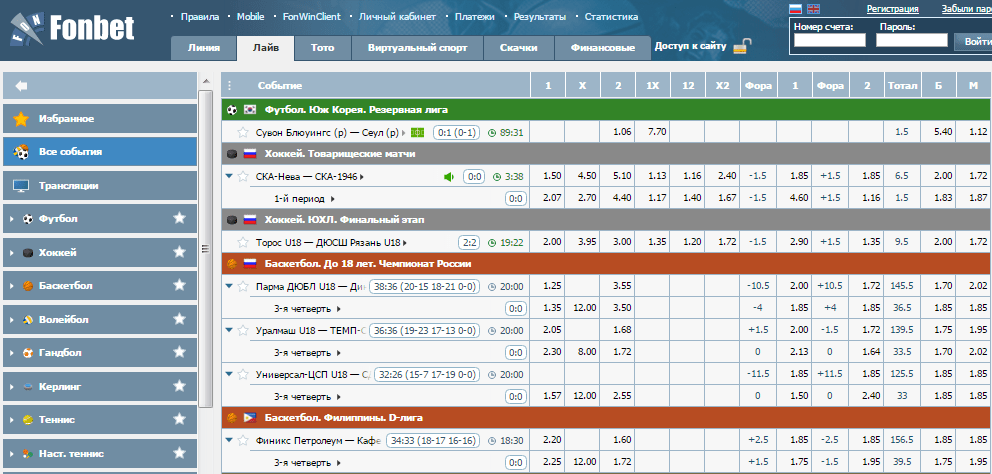Collapse the Универсал-ЦСП U18 match sub-rows
This screenshot has height=474, width=992.
pyautogui.click(x=229, y=374)
